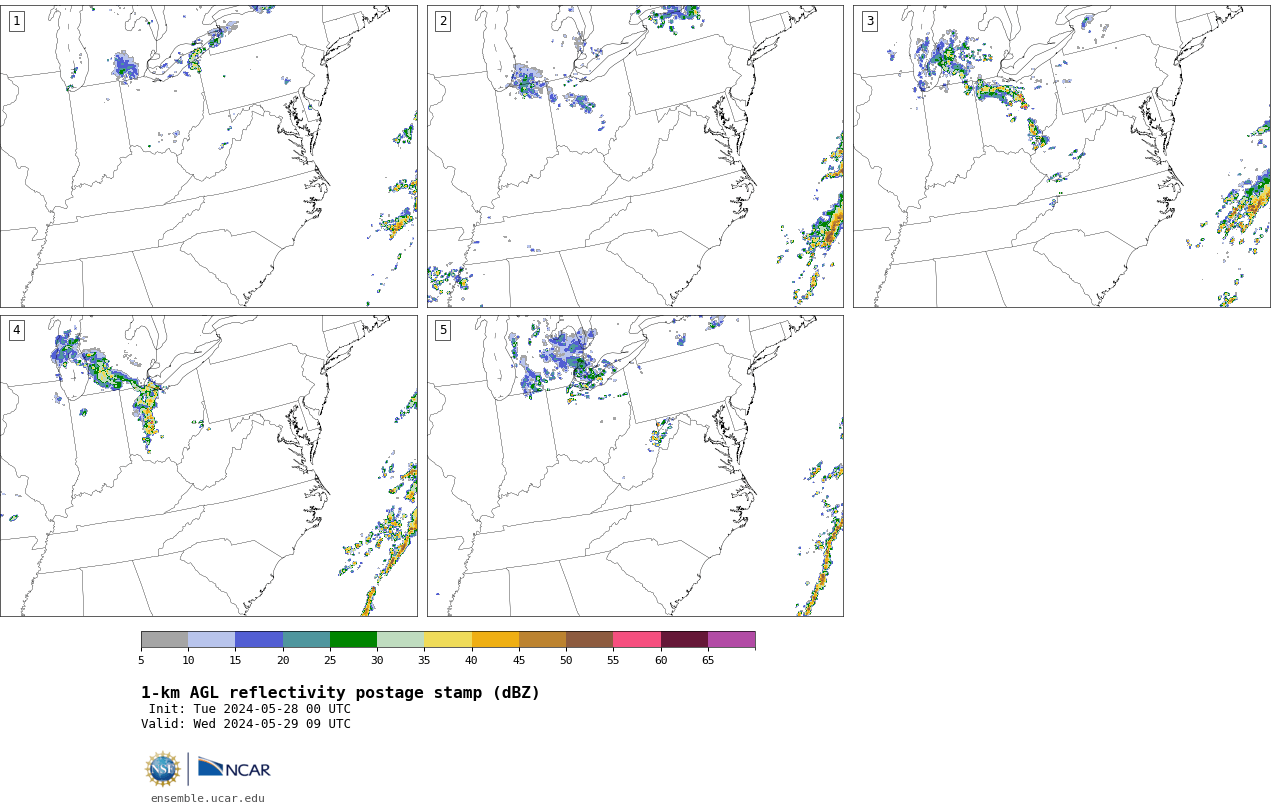Select the orange 40-45 dBZ swatch

point(495,640)
